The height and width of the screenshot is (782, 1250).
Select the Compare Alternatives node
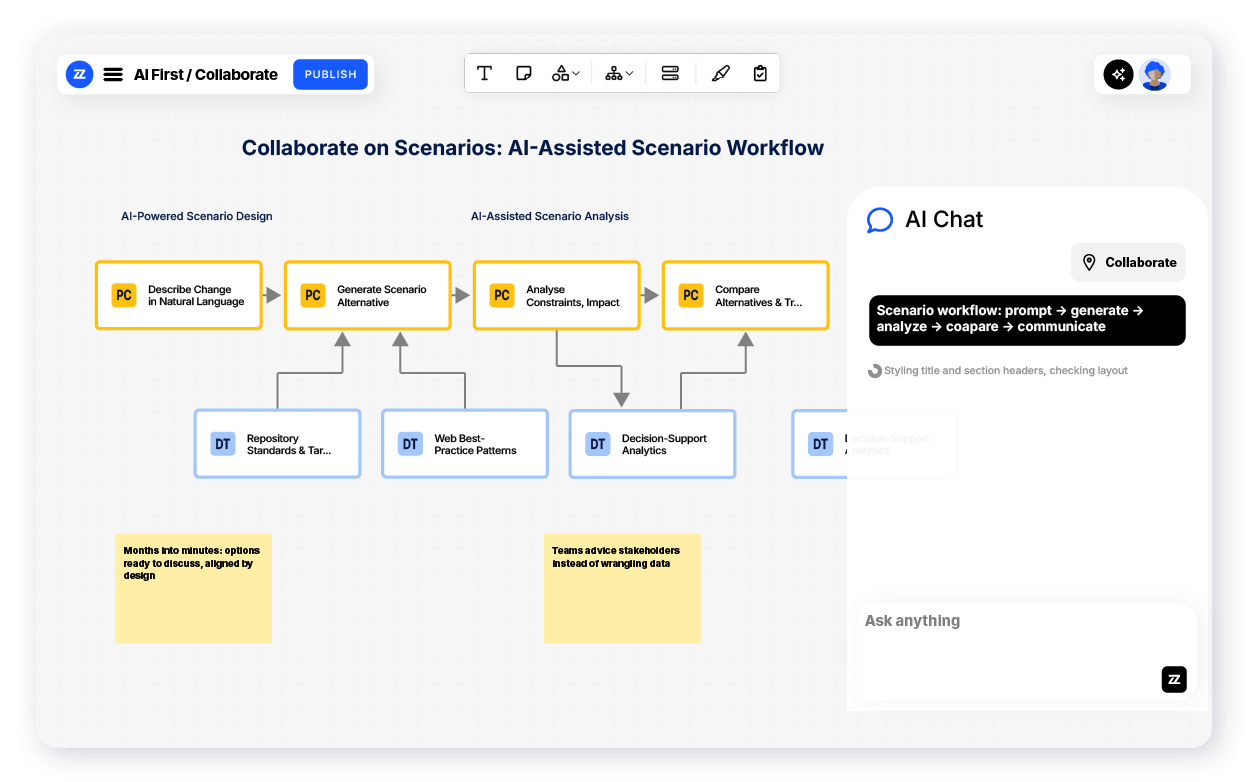(x=746, y=295)
